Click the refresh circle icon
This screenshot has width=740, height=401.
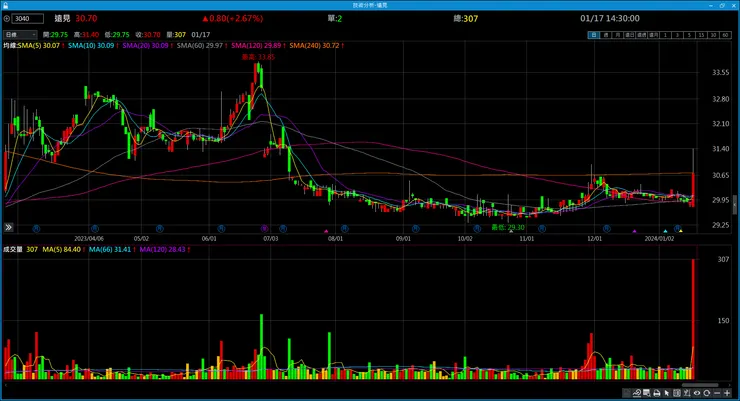pyautogui.click(x=706, y=393)
